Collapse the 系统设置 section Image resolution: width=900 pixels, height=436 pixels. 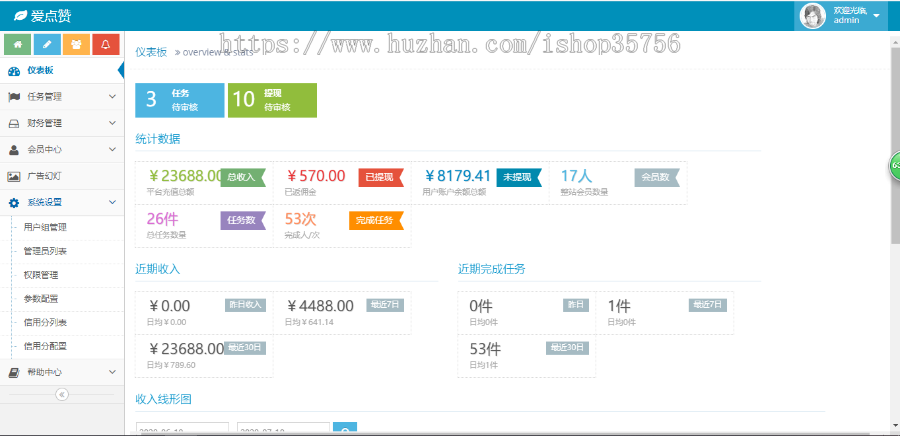pos(60,202)
